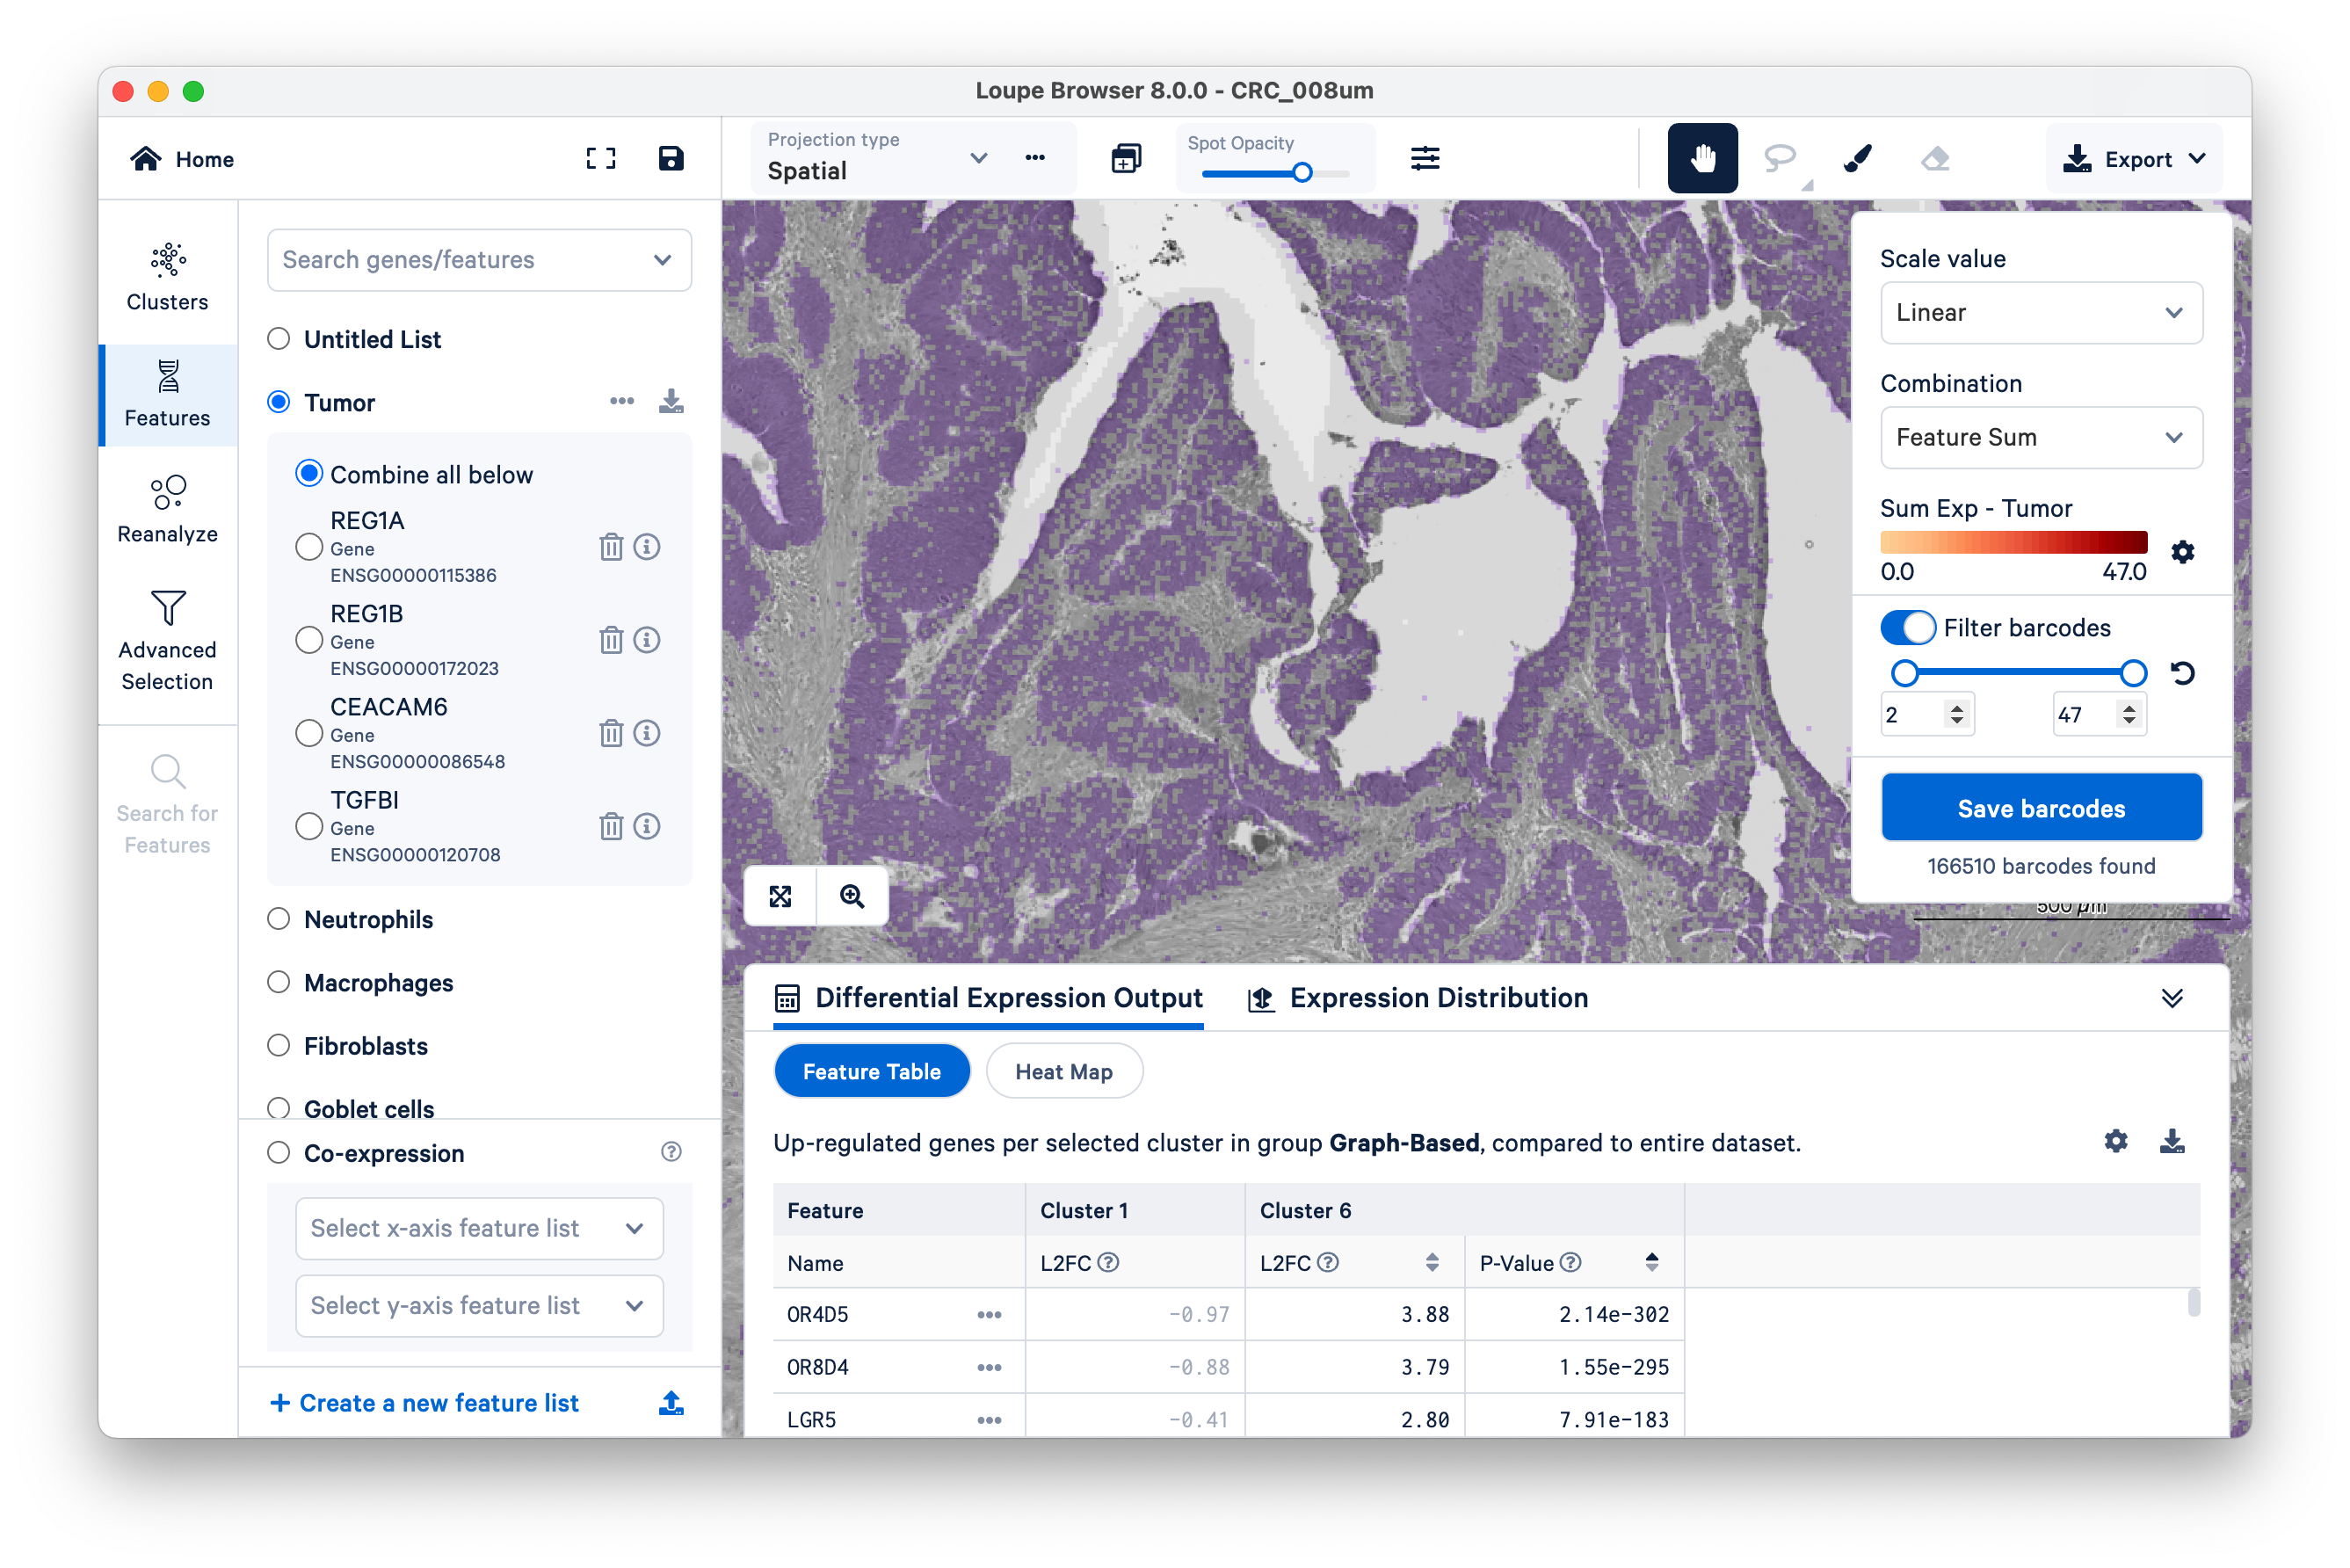Switch to the Heat Map view
Screen dimensions: 2350x1568
(1063, 1072)
